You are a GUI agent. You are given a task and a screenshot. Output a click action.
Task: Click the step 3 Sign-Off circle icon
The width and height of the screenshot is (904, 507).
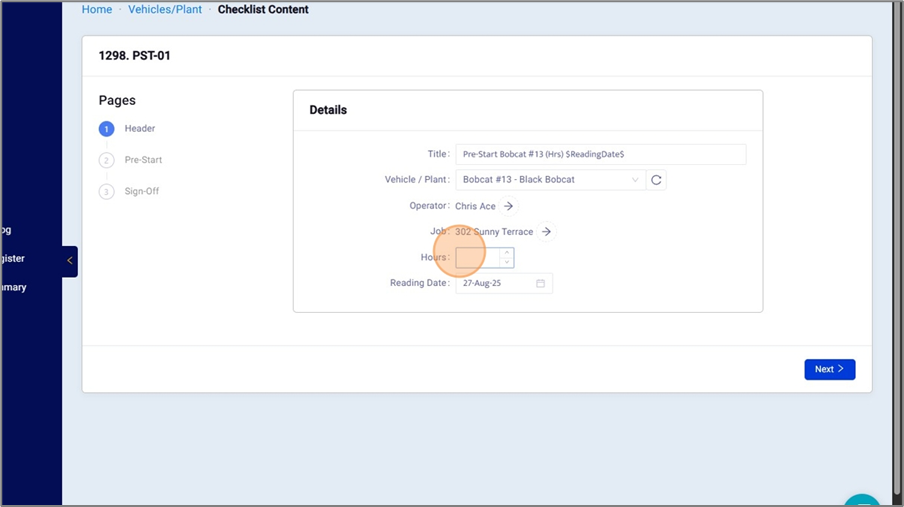point(106,191)
